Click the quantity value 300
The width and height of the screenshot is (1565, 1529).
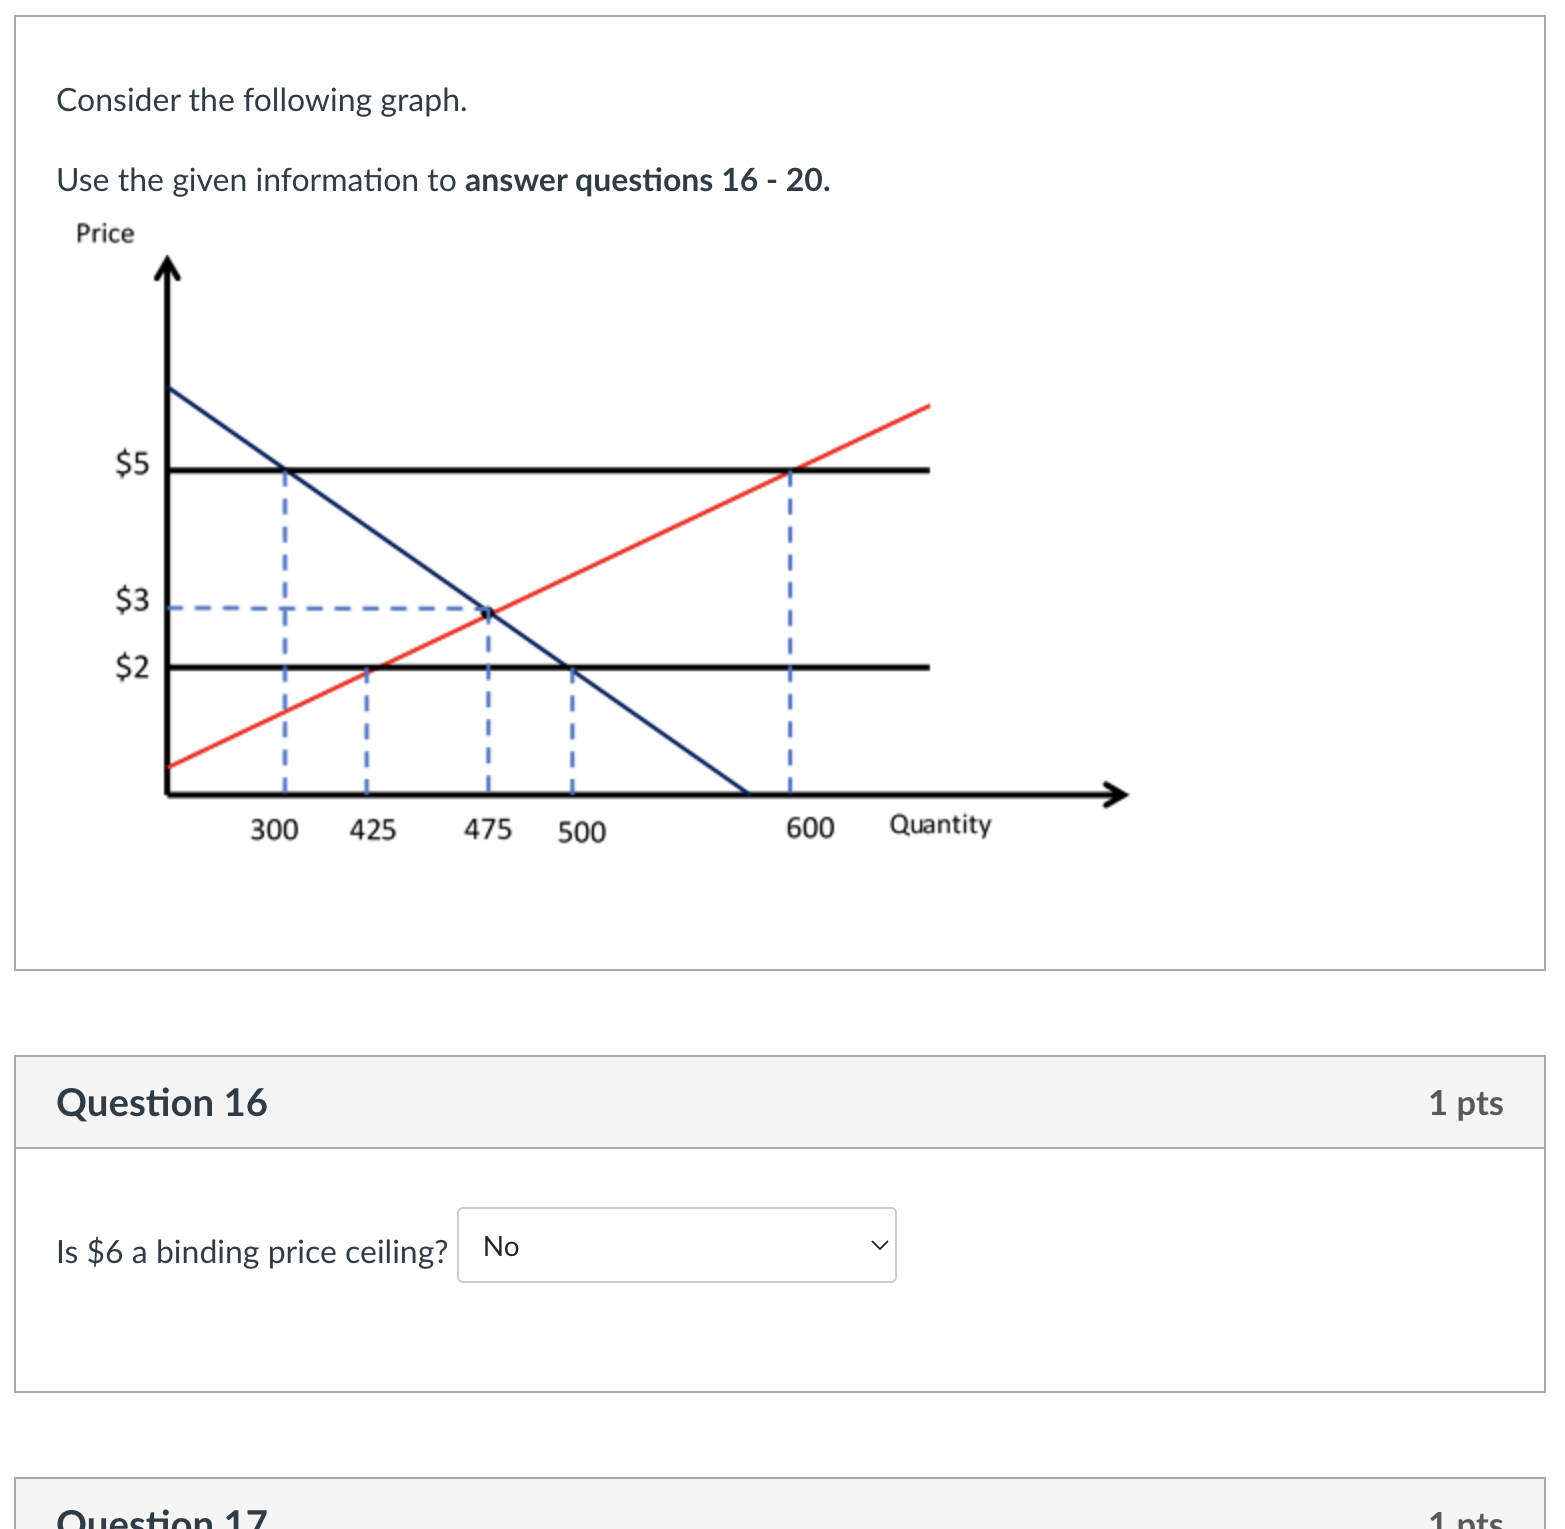[272, 828]
